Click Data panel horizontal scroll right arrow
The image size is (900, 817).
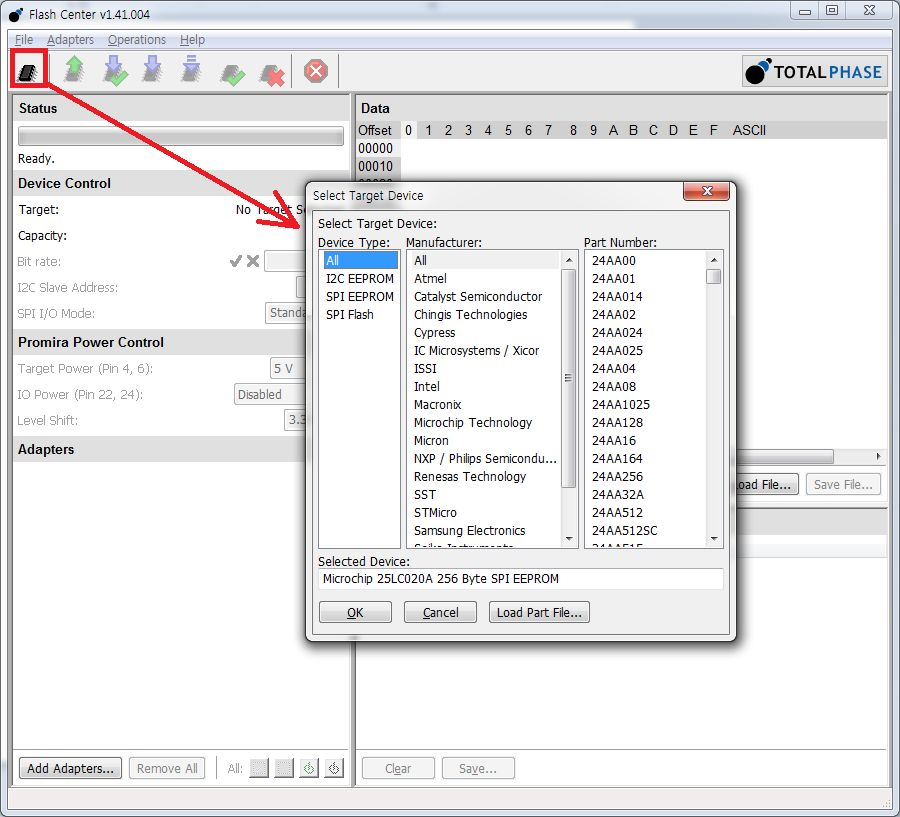(x=878, y=456)
